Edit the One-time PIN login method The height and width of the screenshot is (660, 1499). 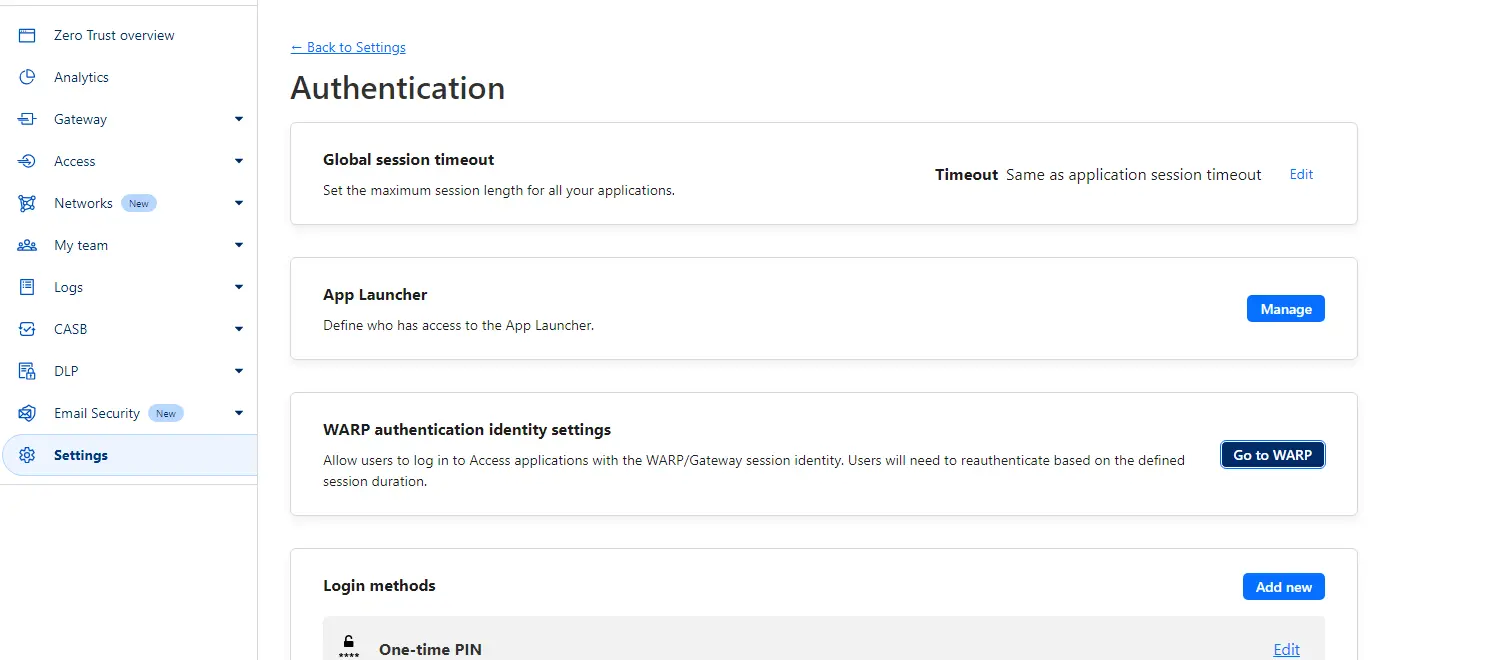(x=1286, y=650)
